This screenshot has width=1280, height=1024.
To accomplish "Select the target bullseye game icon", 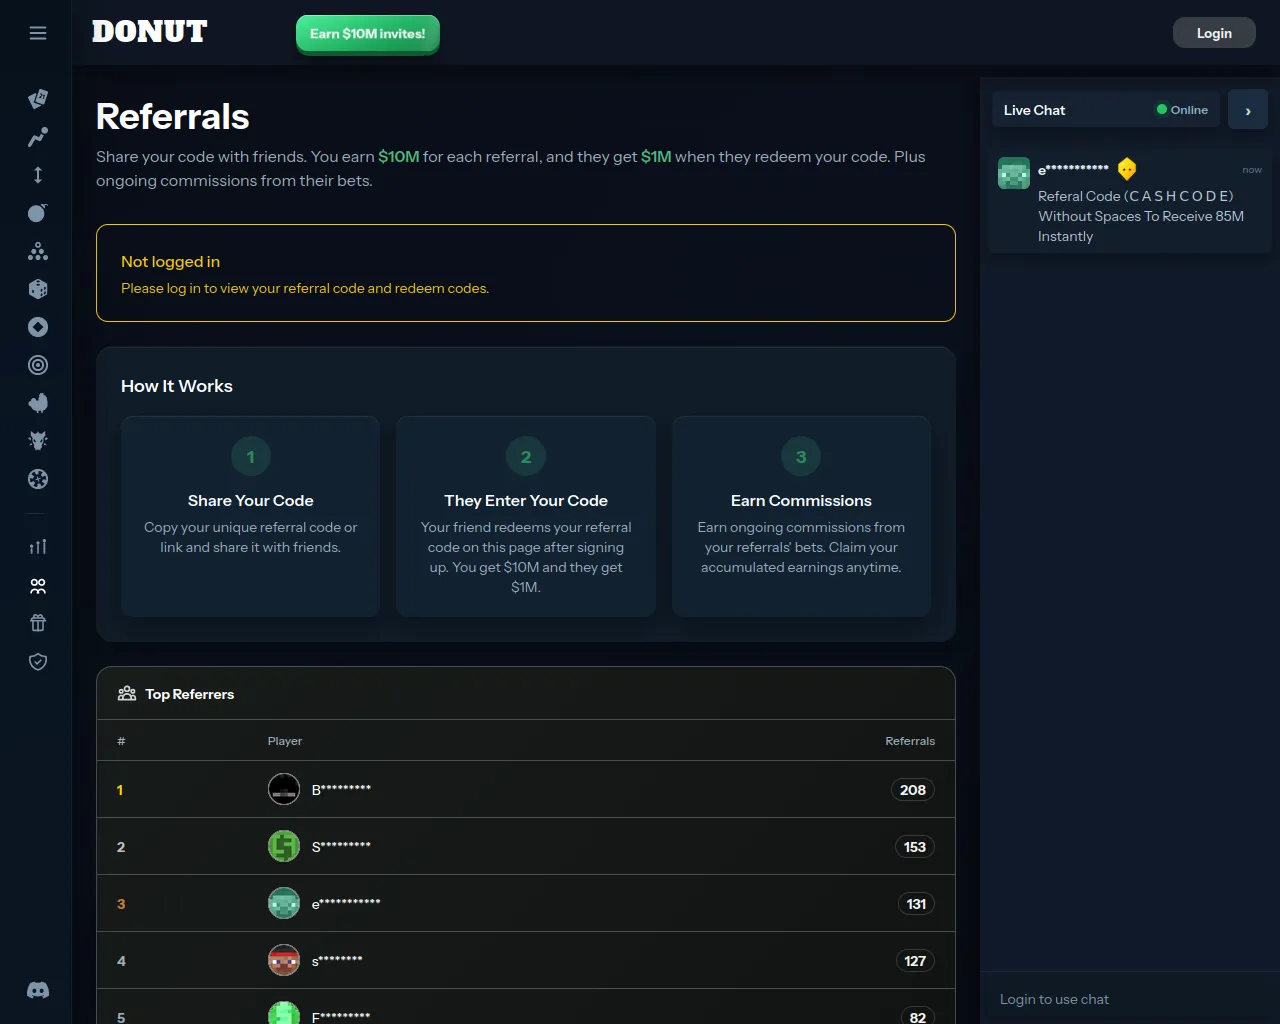I will 38,365.
